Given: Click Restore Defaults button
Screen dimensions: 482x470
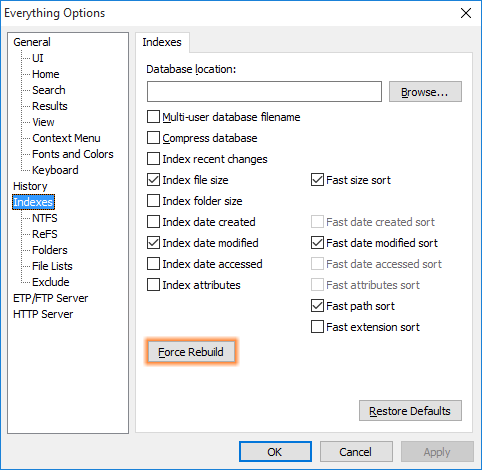Looking at the screenshot, I should 410,411.
